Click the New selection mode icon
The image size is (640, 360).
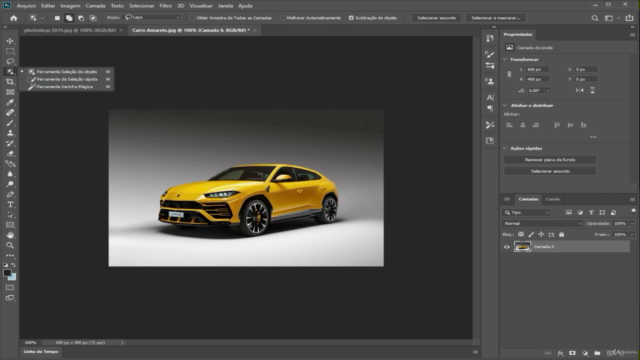[x=57, y=18]
